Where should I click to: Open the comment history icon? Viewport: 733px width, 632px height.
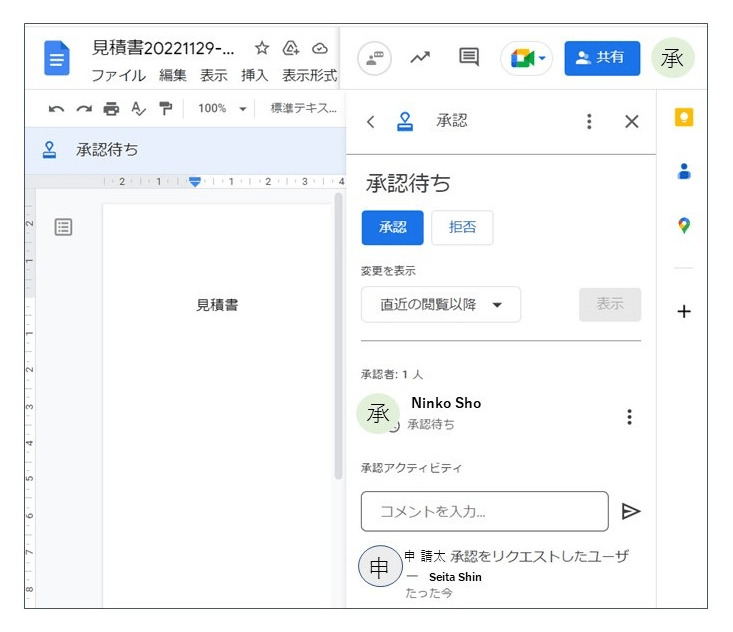click(x=468, y=57)
